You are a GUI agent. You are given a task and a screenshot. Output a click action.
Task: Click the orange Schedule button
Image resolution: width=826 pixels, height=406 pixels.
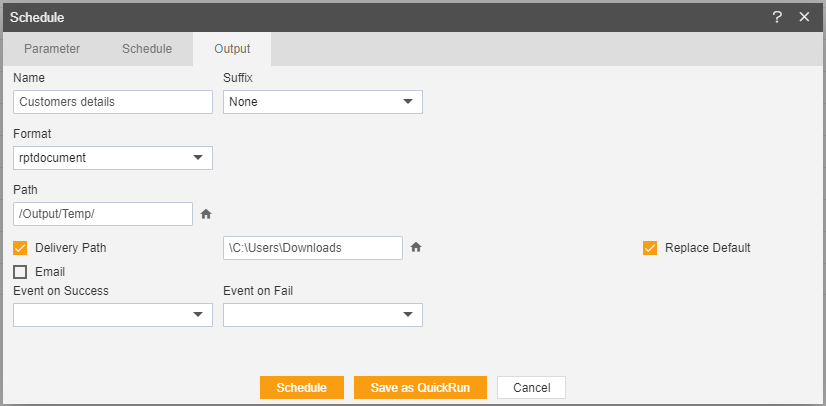tap(302, 388)
